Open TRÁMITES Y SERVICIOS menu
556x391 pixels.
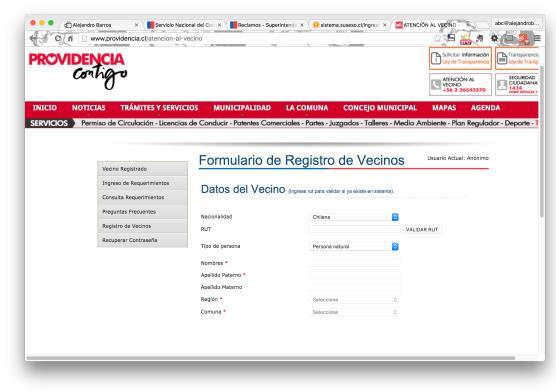159,108
